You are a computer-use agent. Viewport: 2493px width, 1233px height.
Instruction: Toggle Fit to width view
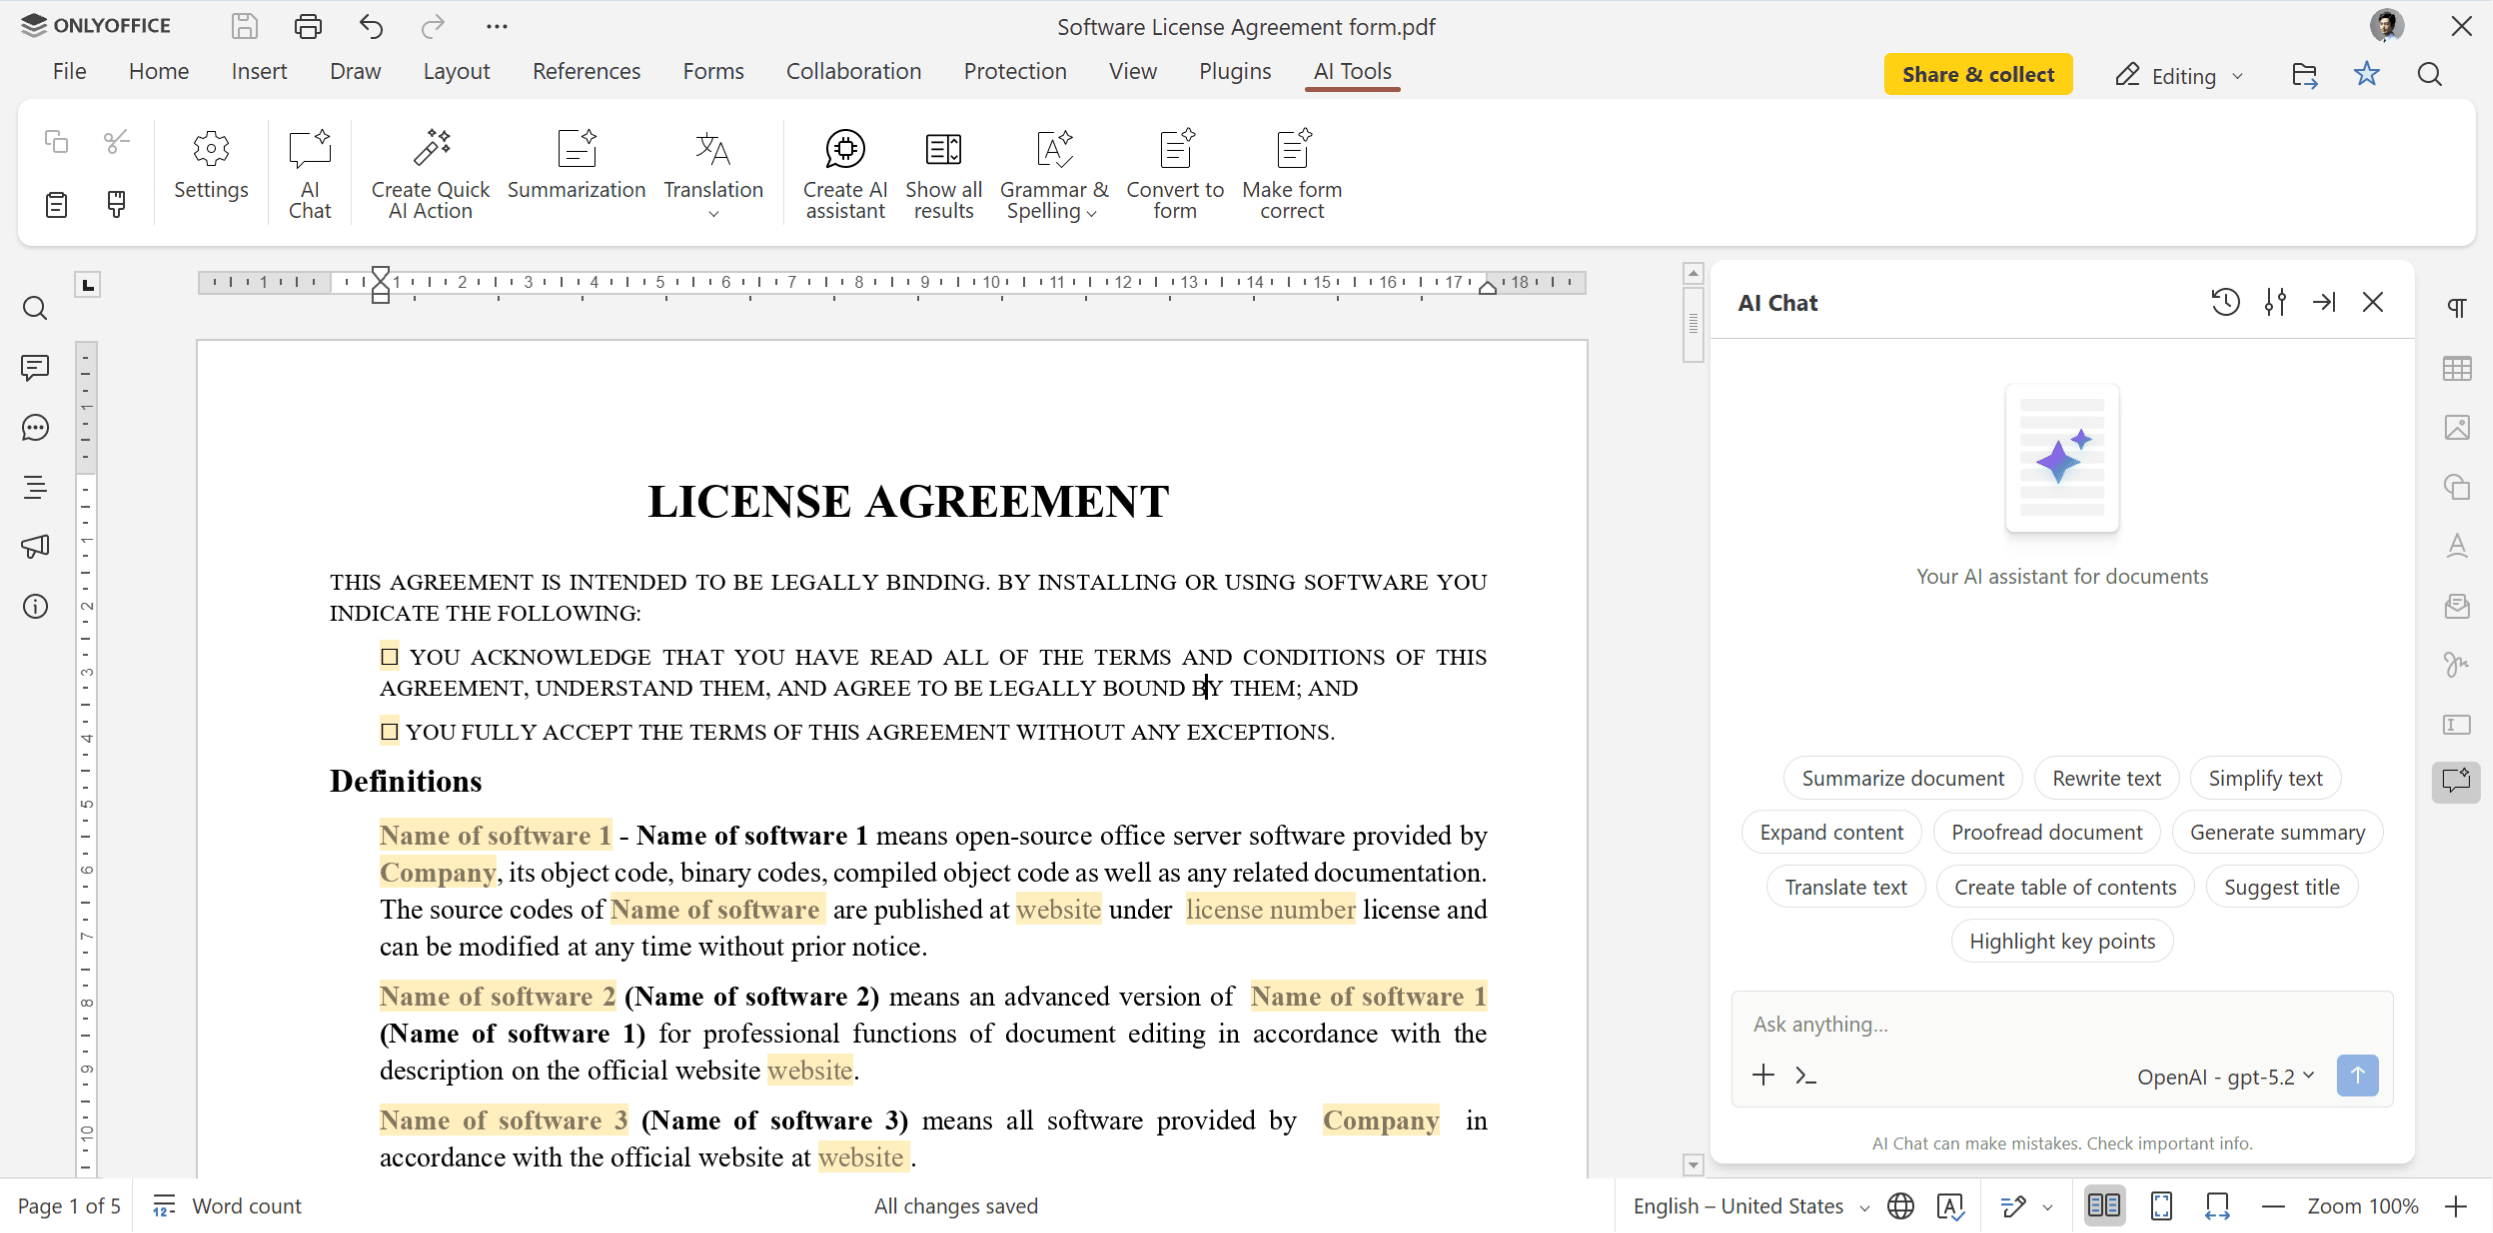pyautogui.click(x=2217, y=1206)
